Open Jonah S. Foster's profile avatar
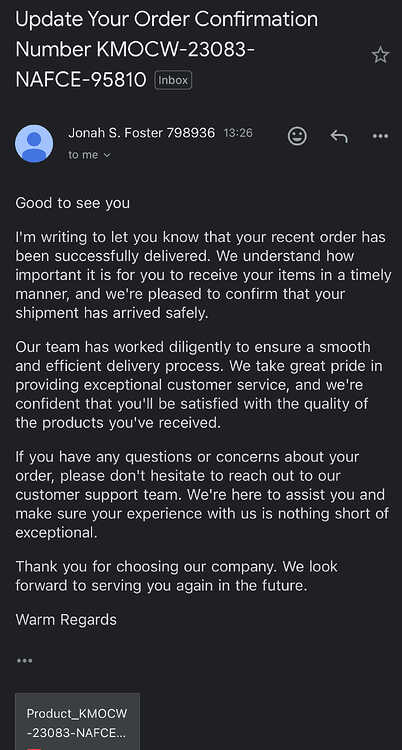The width and height of the screenshot is (402, 750). (x=34, y=143)
